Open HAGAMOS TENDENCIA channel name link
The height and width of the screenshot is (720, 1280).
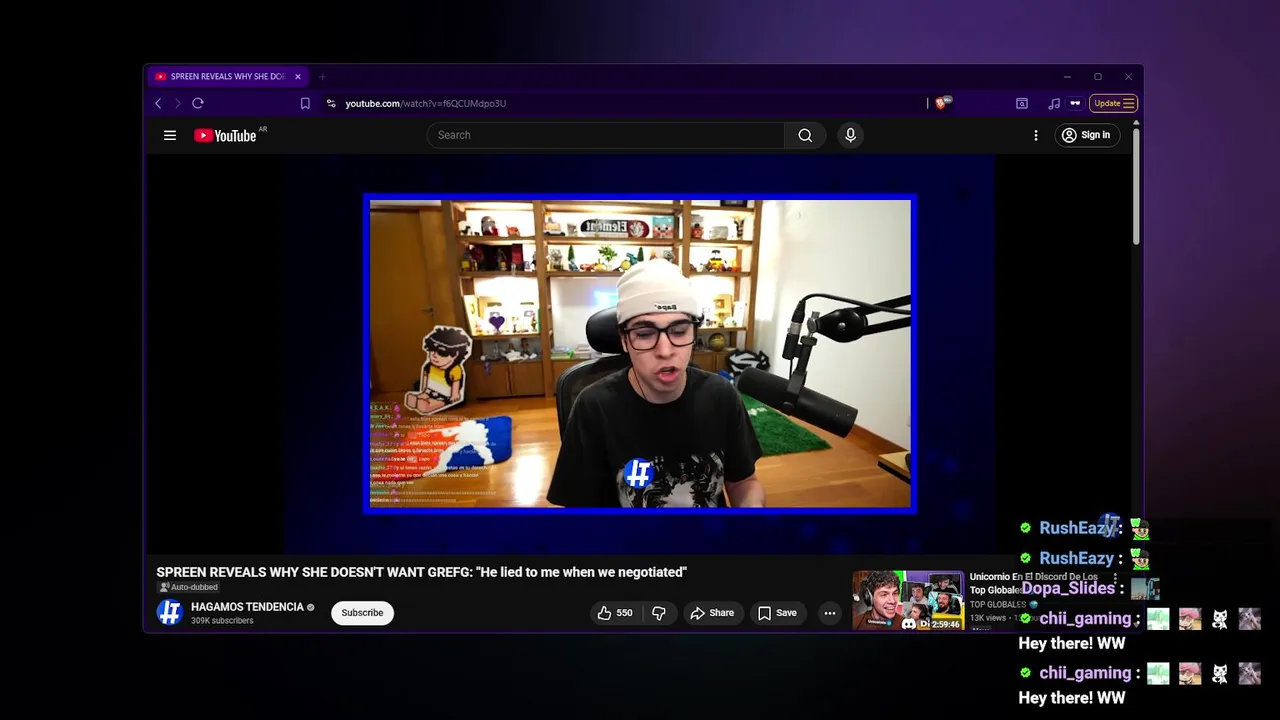coord(247,607)
